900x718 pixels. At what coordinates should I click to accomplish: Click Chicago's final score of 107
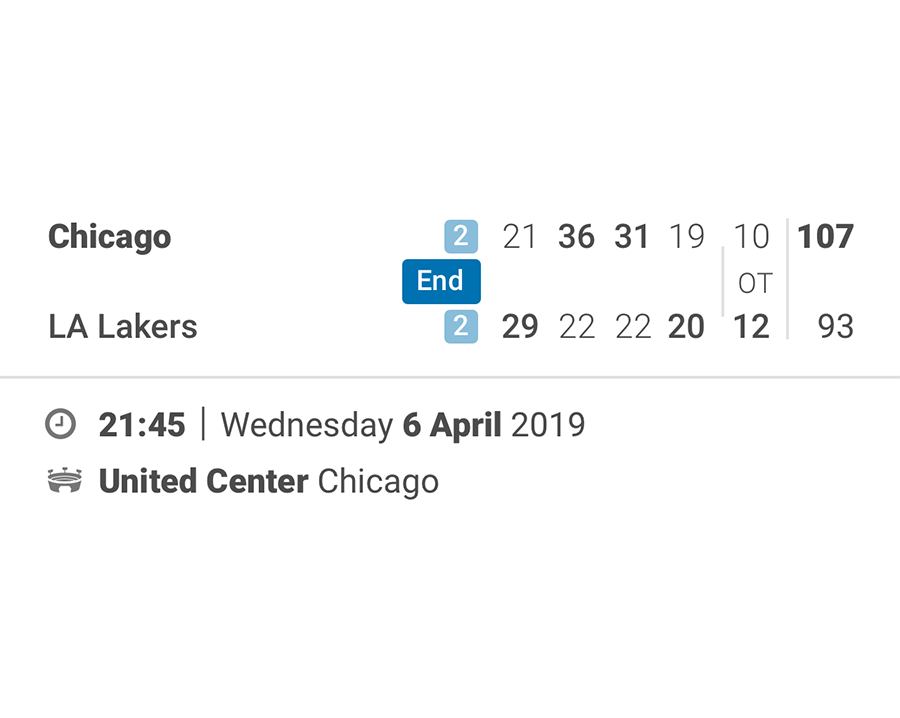point(826,237)
